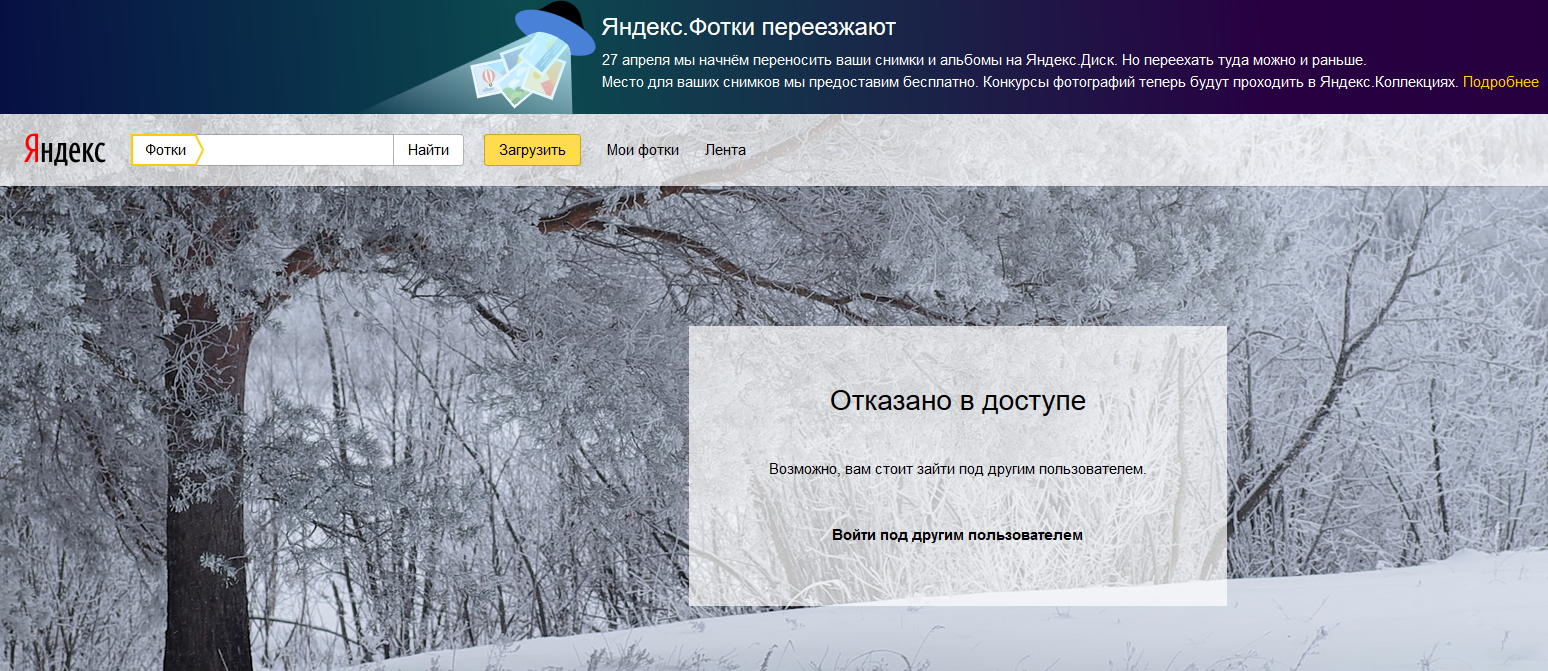
Task: Click the text Возможно, вам стоит зайти message
Action: tap(958, 468)
